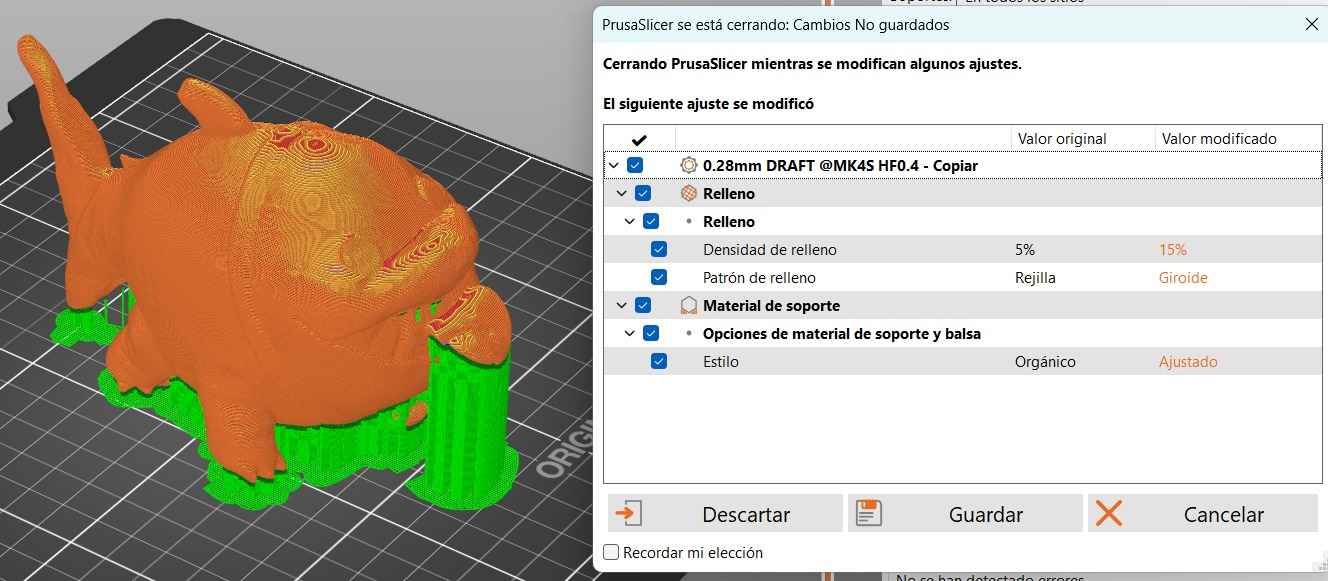Click the orange X icon on the Cancelar button
This screenshot has width=1328, height=581.
click(1108, 513)
